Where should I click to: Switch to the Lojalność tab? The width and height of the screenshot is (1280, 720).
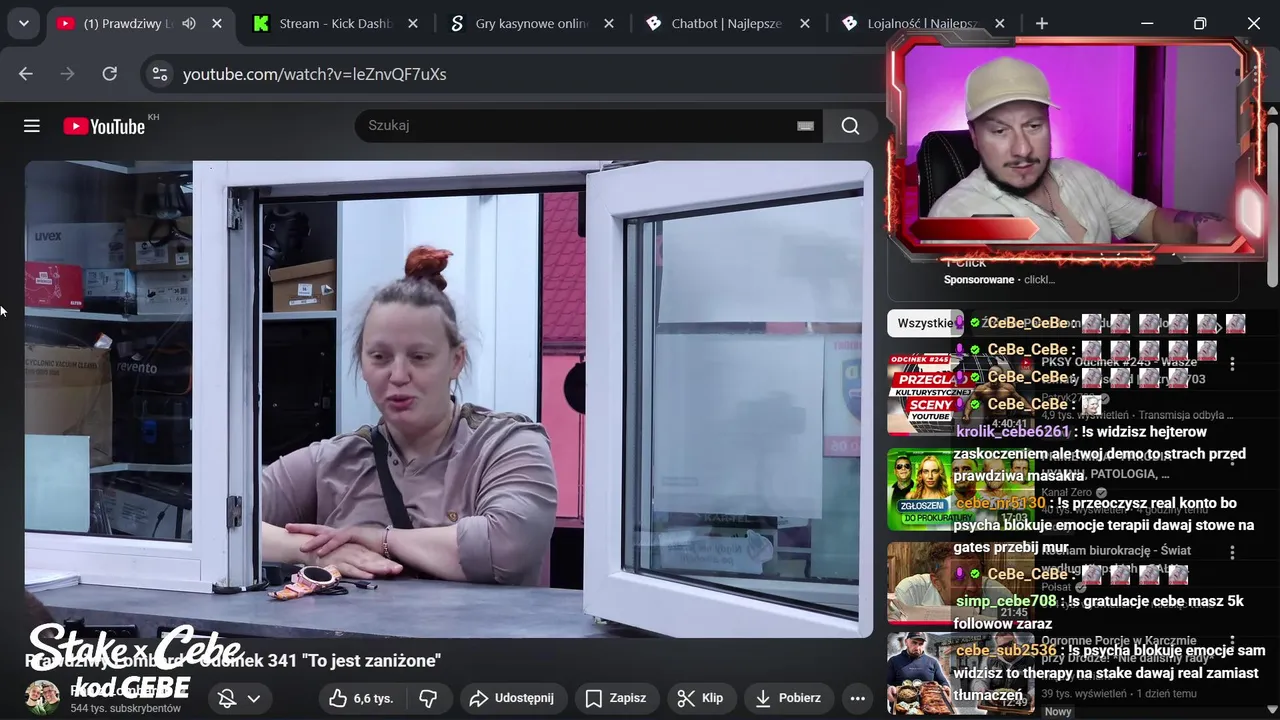(923, 23)
